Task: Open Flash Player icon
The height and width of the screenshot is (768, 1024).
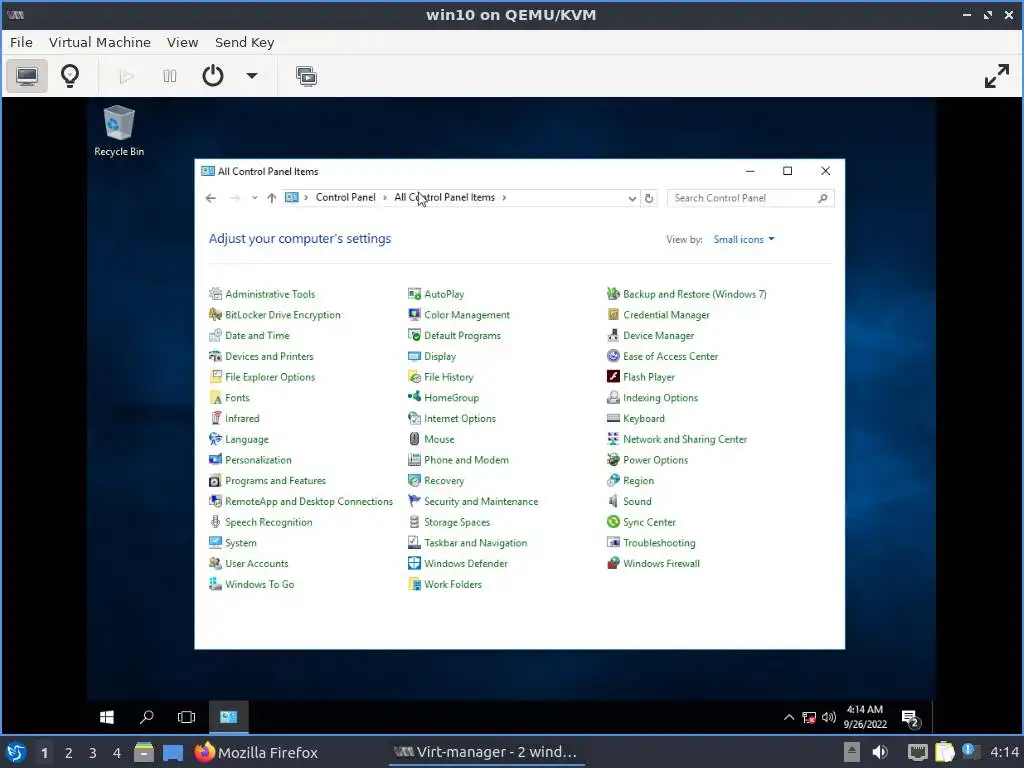Action: click(613, 377)
